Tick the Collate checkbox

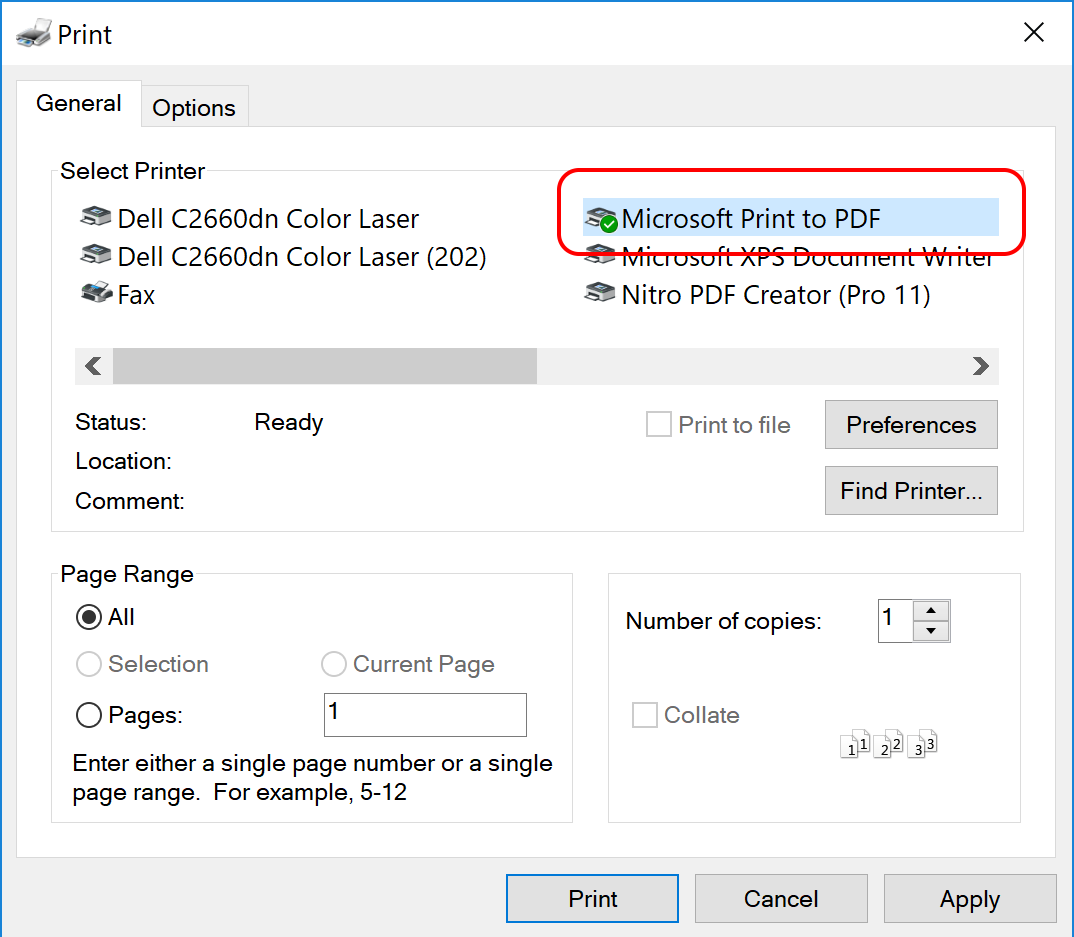(x=645, y=714)
